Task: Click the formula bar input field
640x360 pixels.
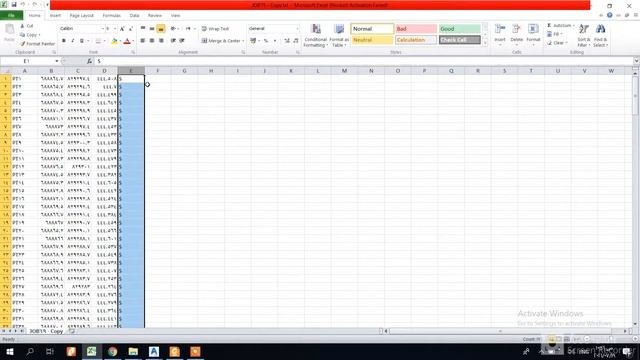Action: point(363,61)
